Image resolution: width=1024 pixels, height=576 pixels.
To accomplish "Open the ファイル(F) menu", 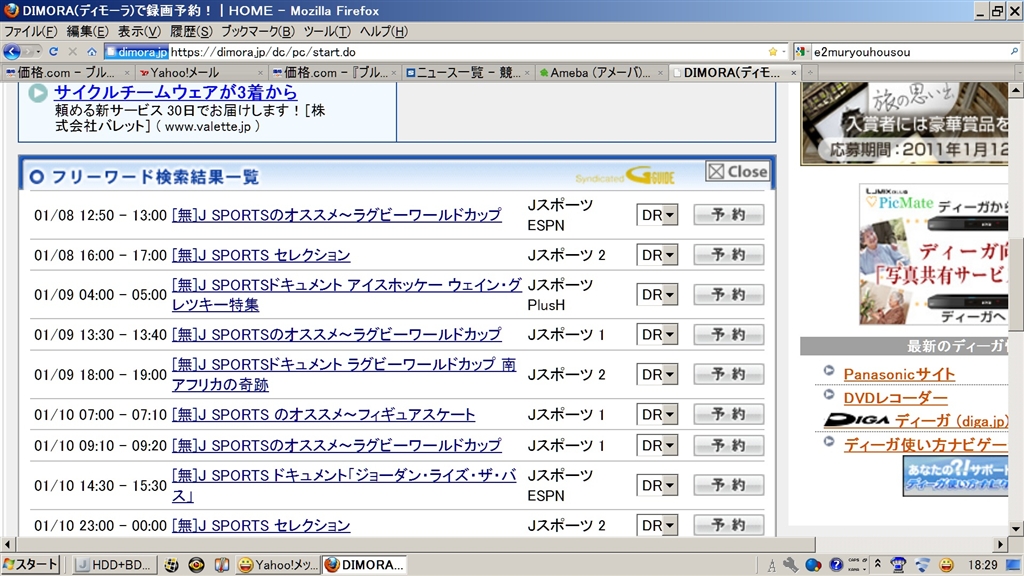I will 31,31.
